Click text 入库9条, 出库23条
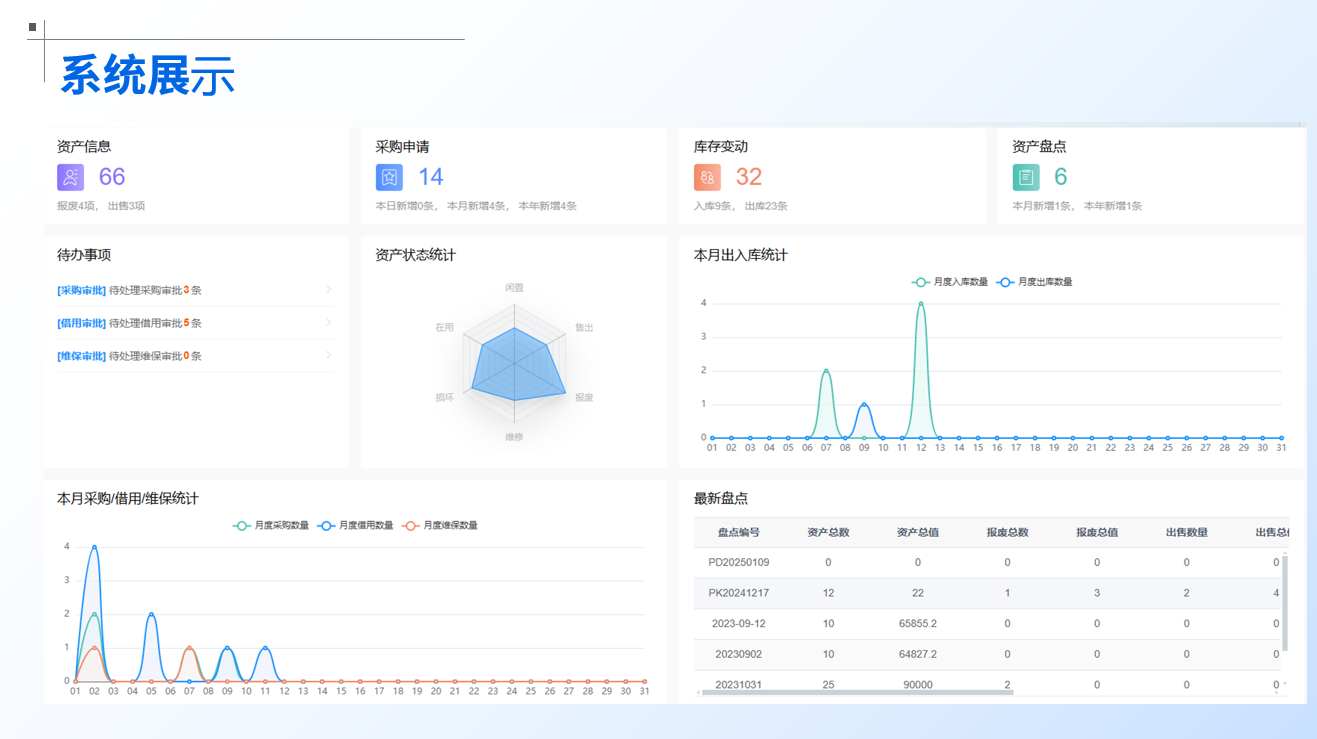Image resolution: width=1317 pixels, height=739 pixels. 741,206
